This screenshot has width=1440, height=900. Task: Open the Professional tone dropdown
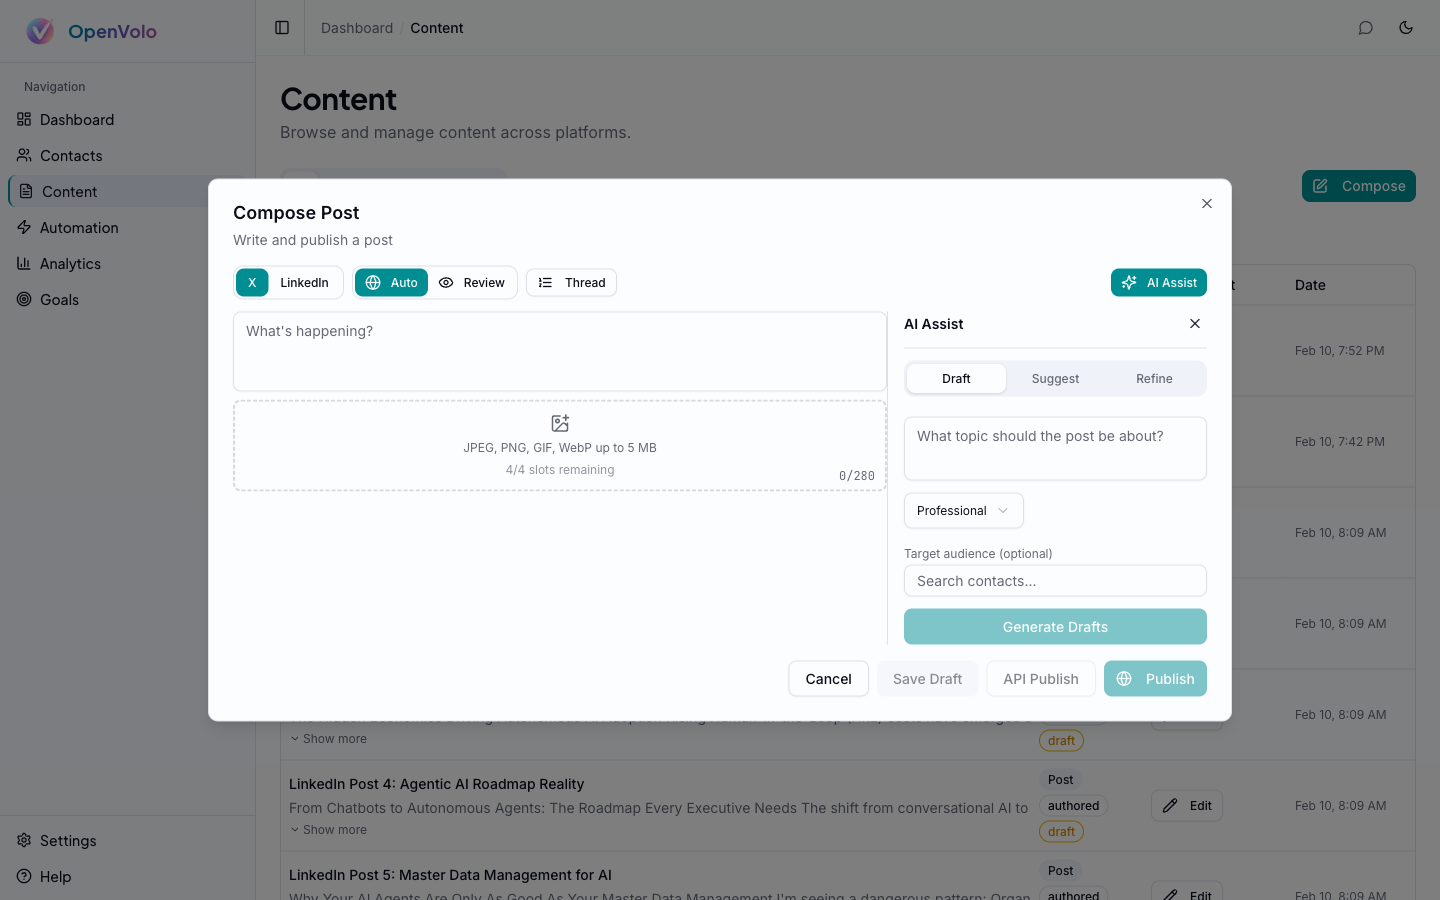962,510
